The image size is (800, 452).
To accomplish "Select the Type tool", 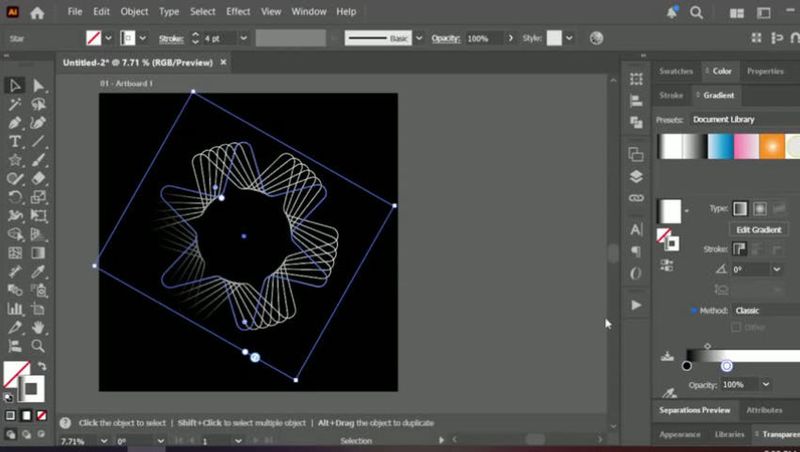I will tap(15, 141).
